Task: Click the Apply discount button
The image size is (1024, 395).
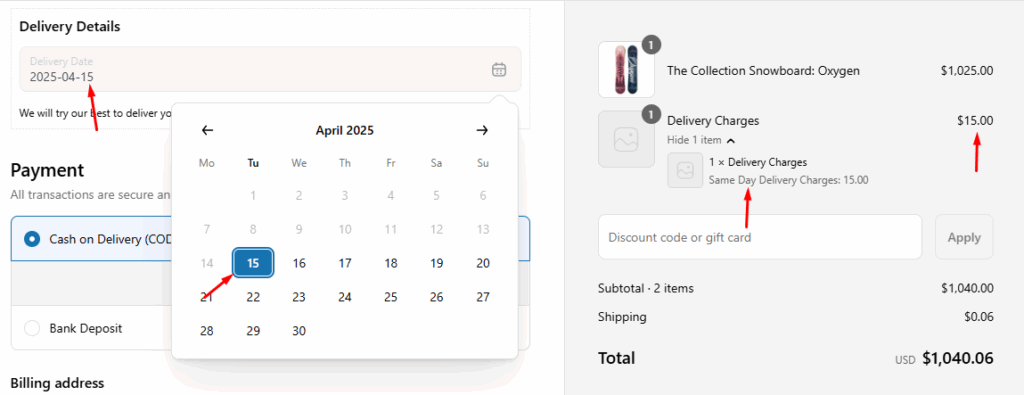Action: [964, 237]
